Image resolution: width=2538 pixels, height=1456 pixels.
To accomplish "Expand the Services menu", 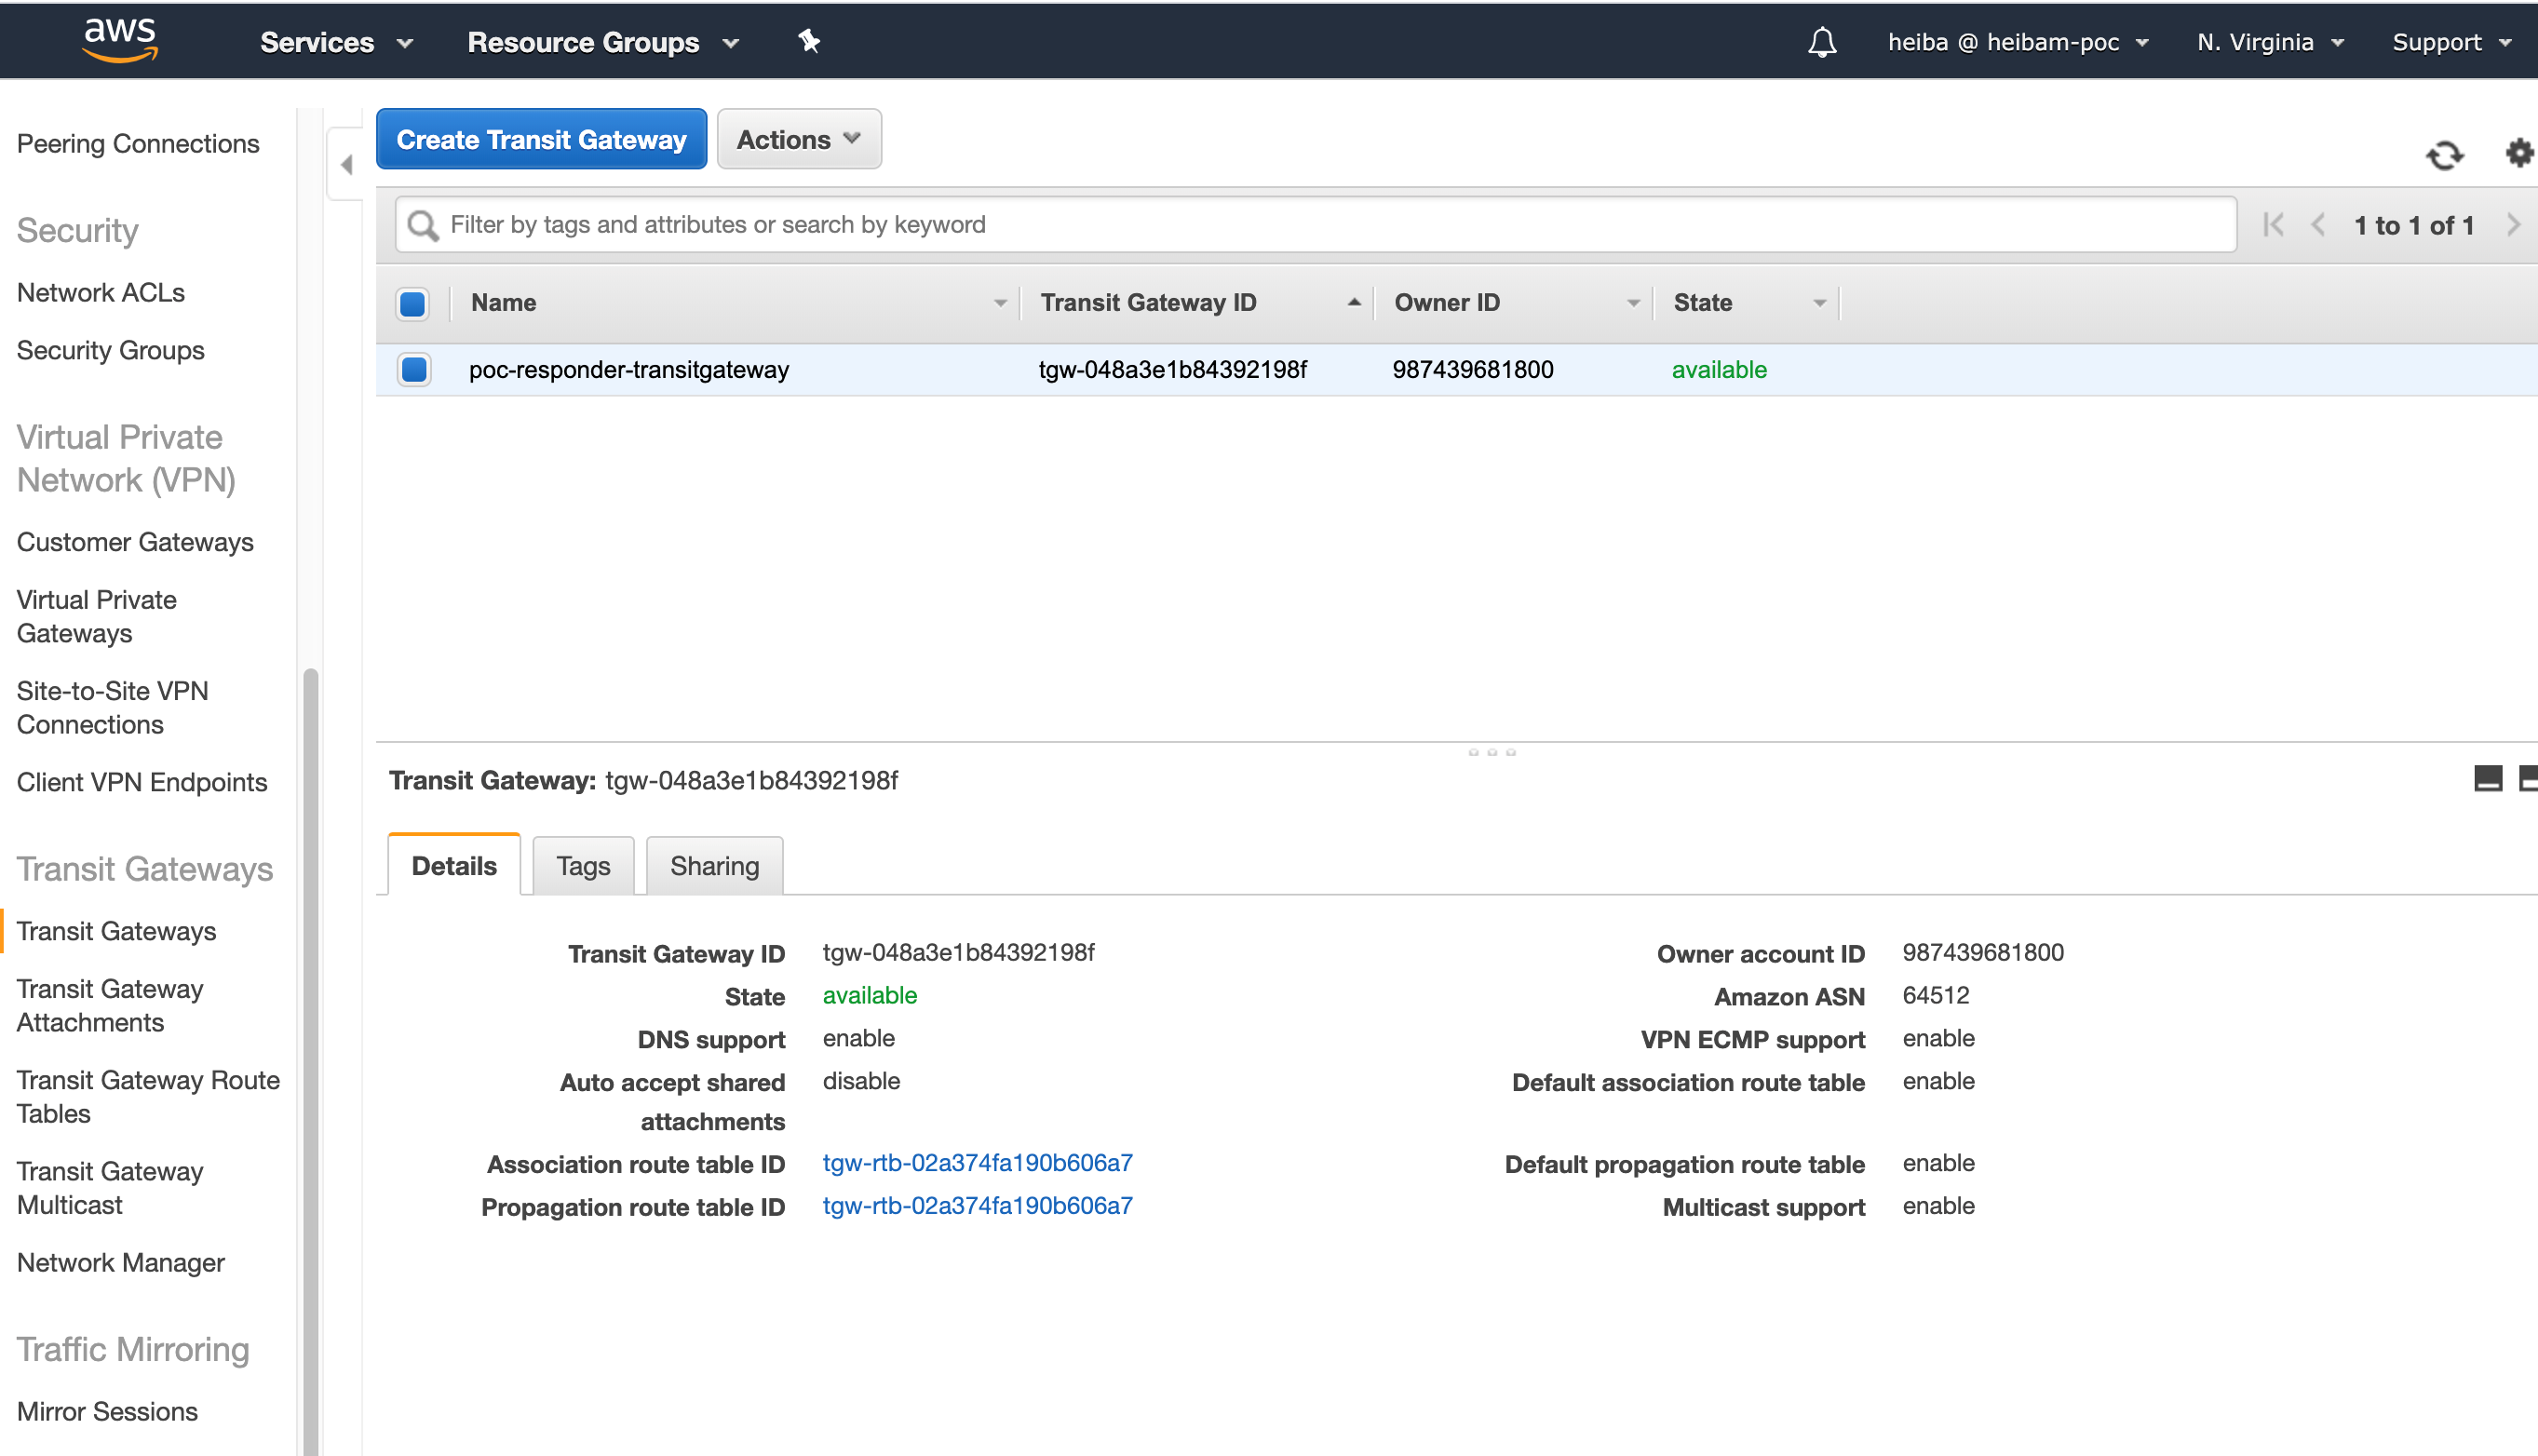I will tap(336, 42).
